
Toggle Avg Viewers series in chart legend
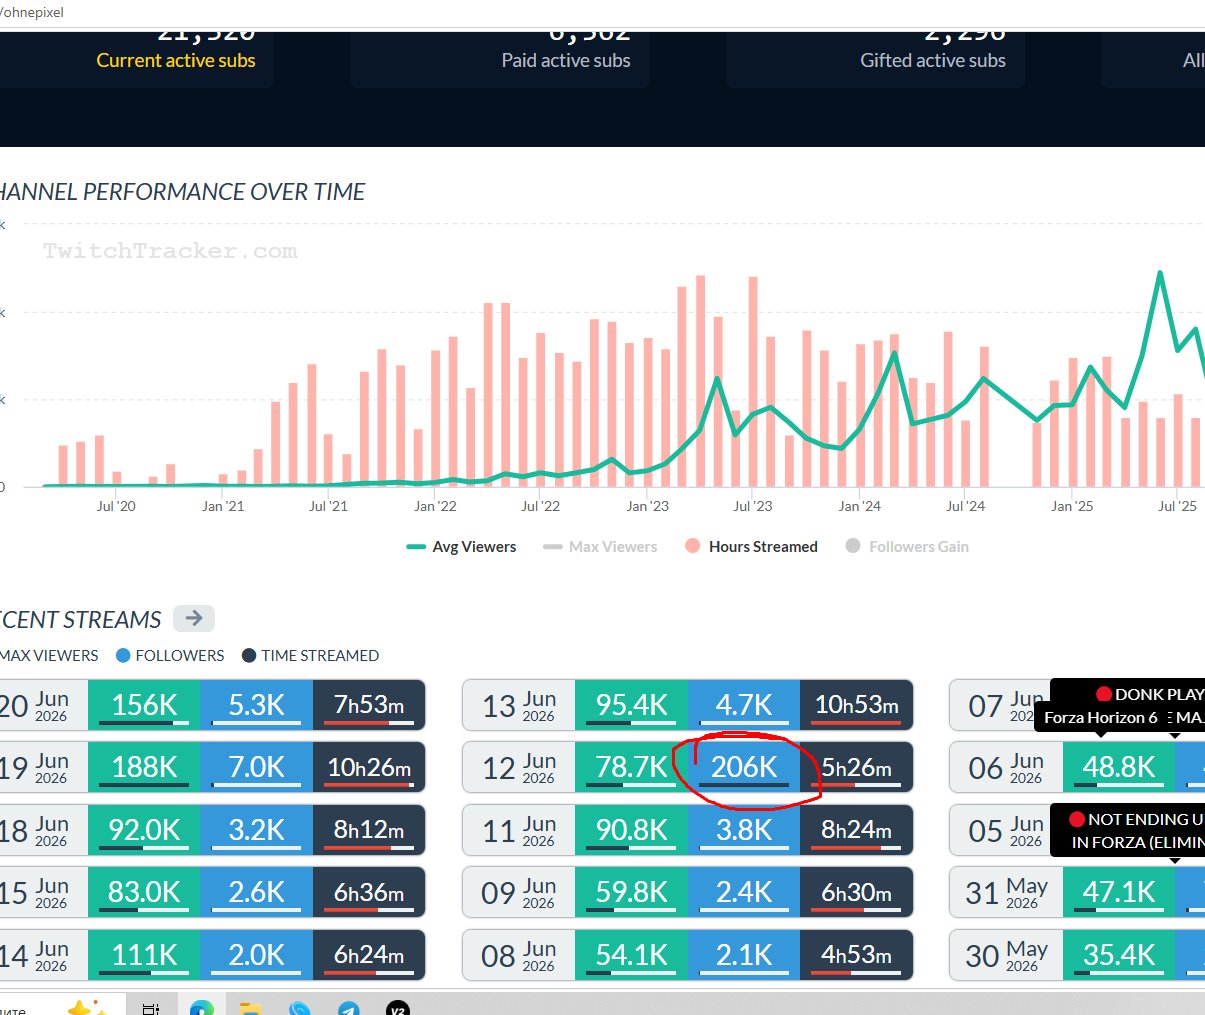(x=462, y=546)
